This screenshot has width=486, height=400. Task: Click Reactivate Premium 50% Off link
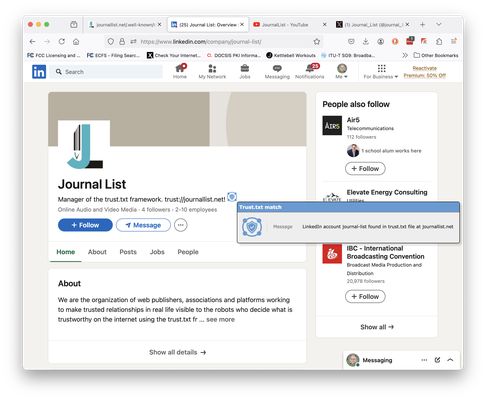pos(425,72)
